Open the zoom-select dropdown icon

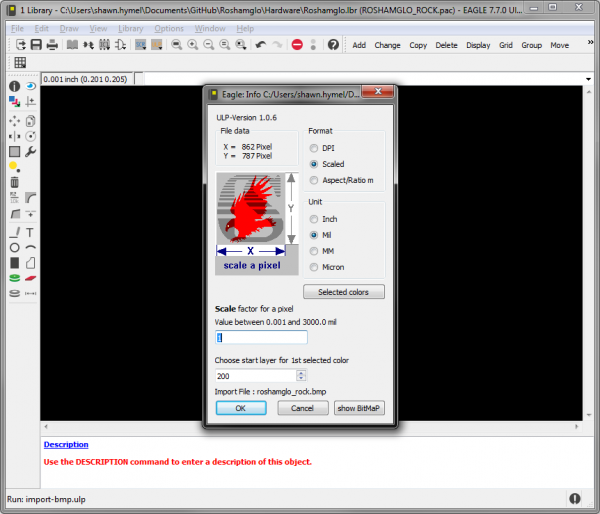coord(241,45)
